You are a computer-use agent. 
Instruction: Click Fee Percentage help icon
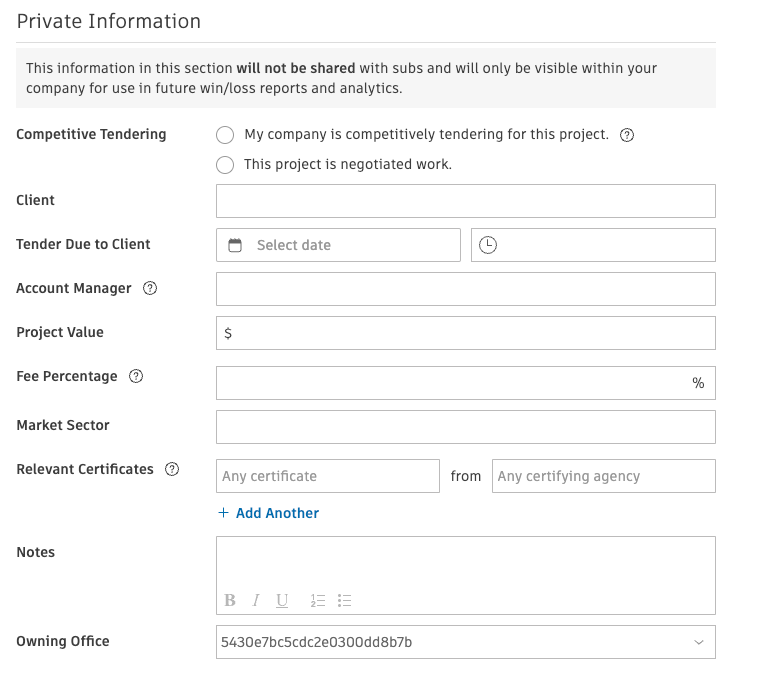[x=136, y=376]
